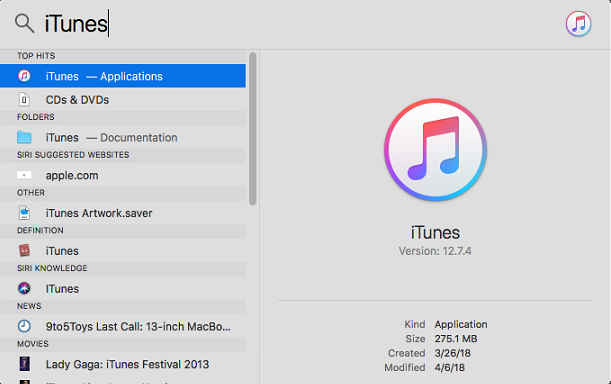Click the NEWS section header

click(29, 306)
